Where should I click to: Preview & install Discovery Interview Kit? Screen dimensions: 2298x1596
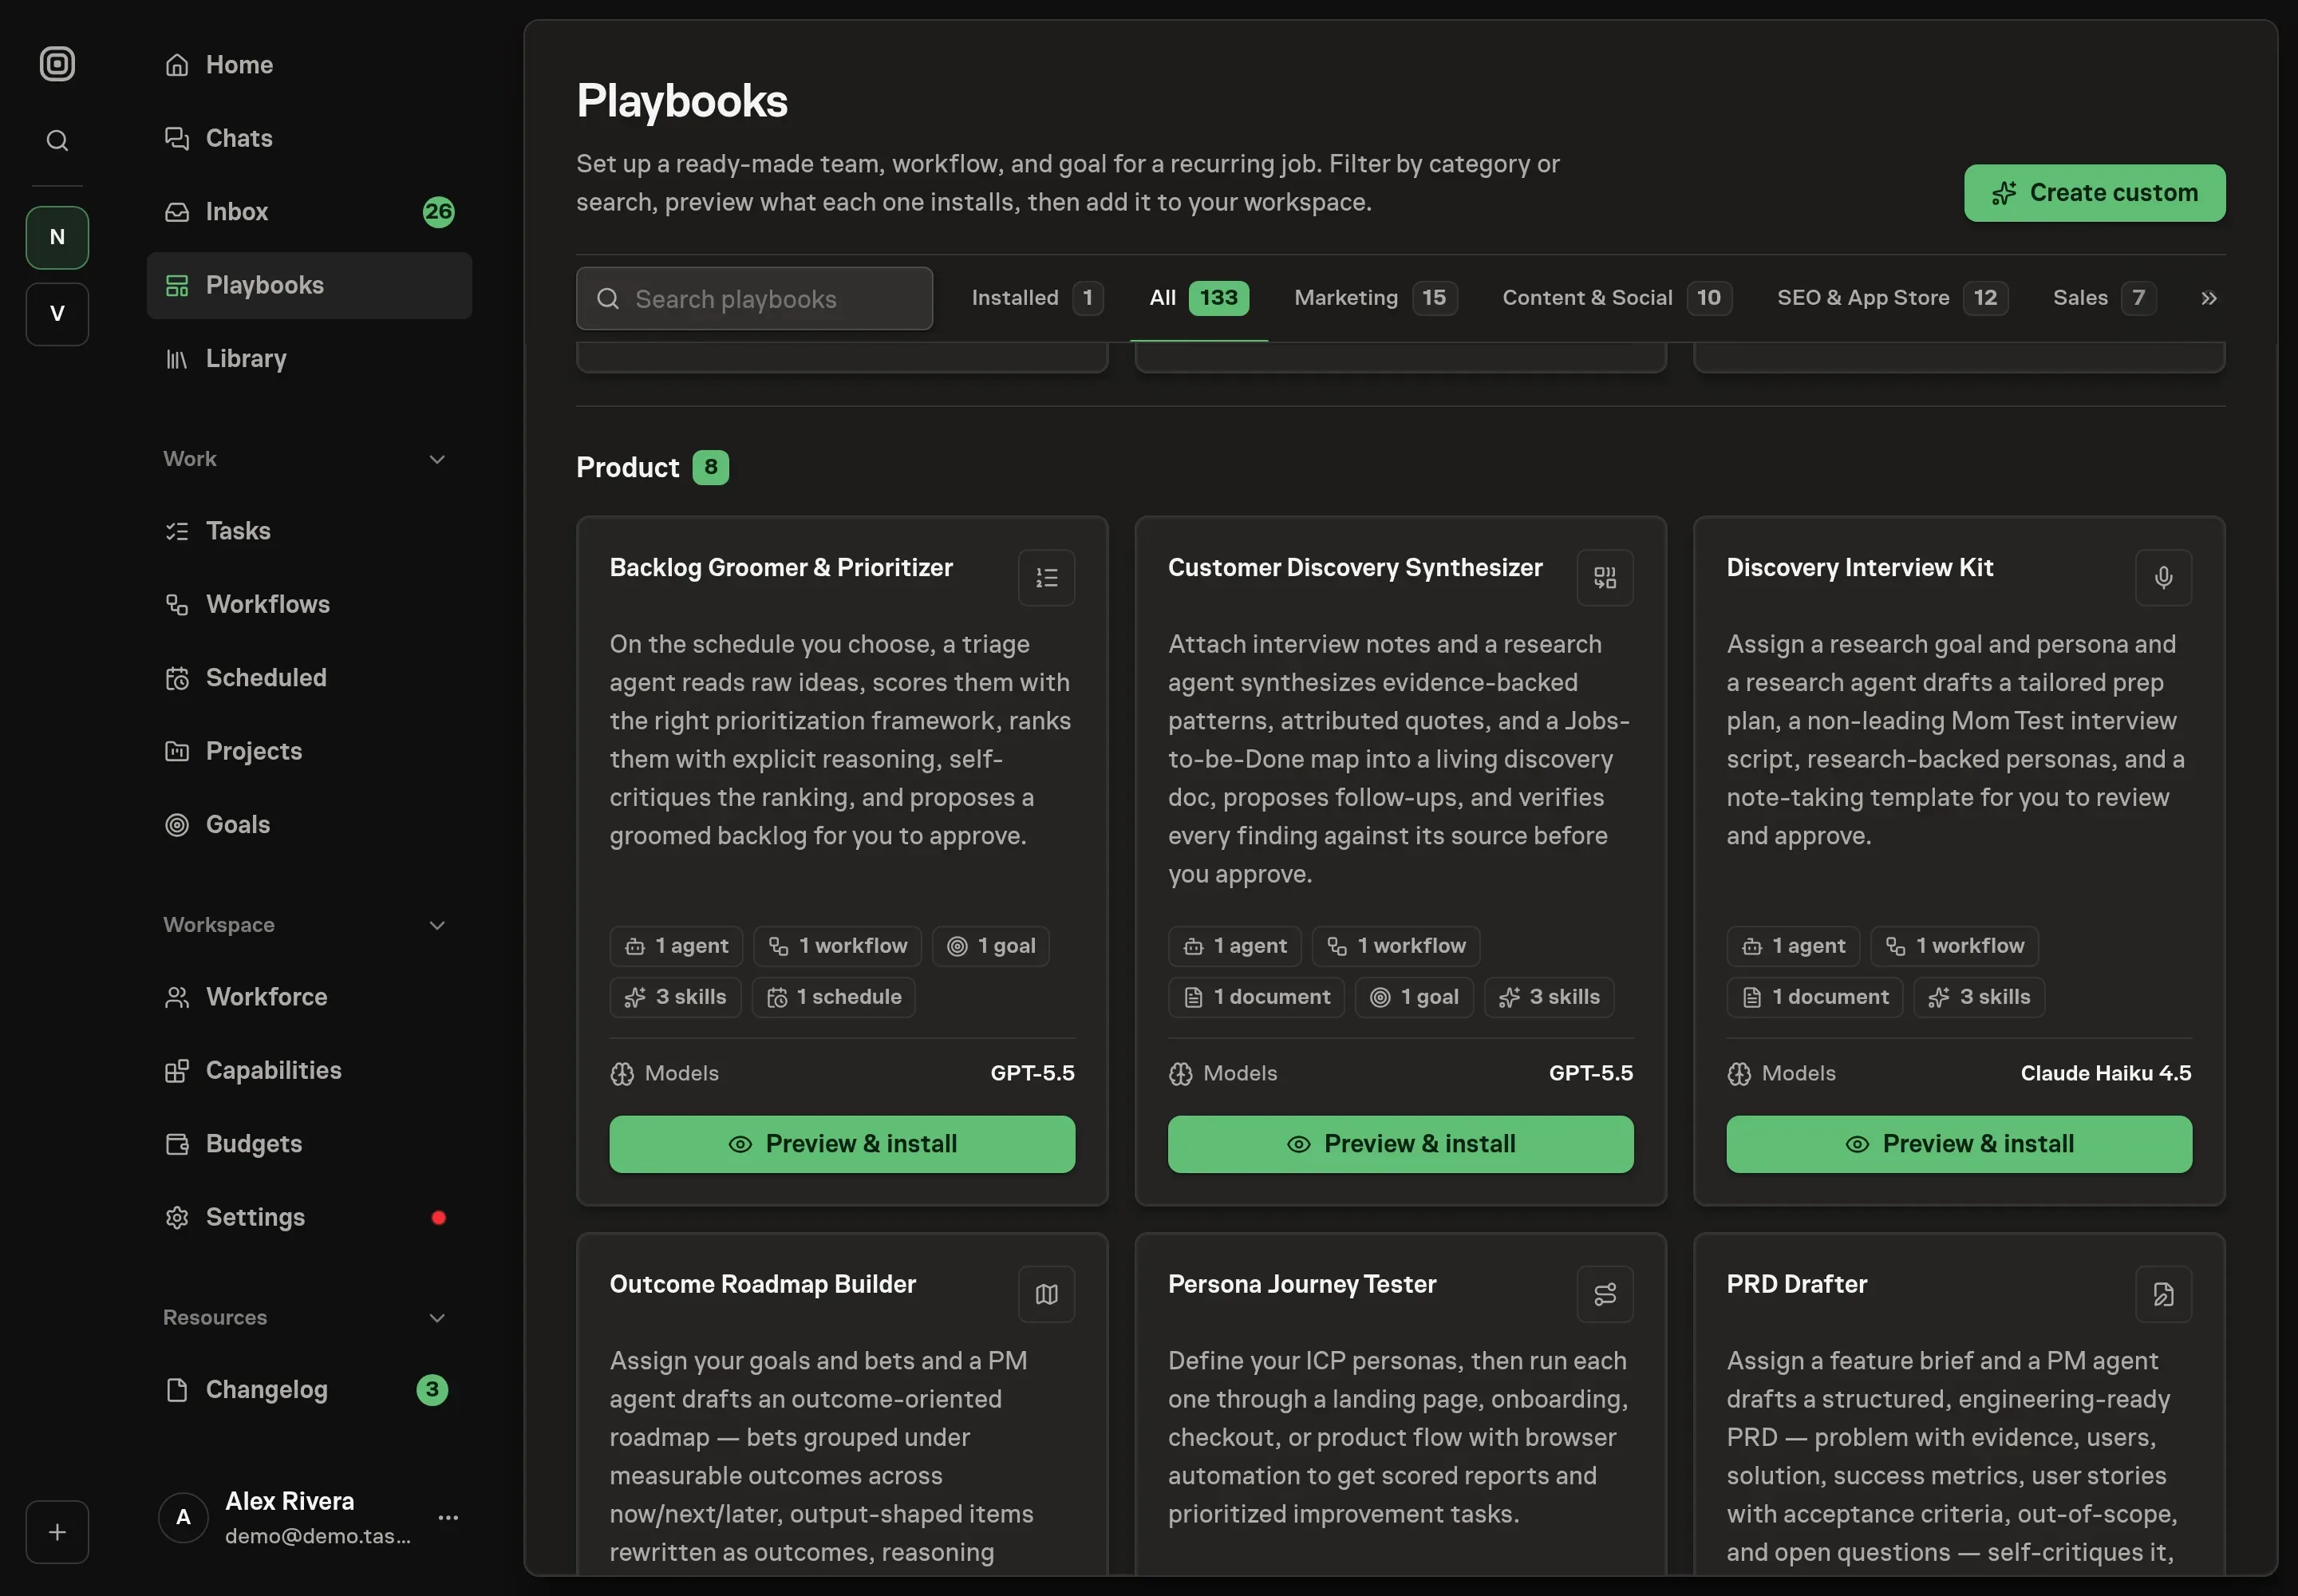(1959, 1144)
